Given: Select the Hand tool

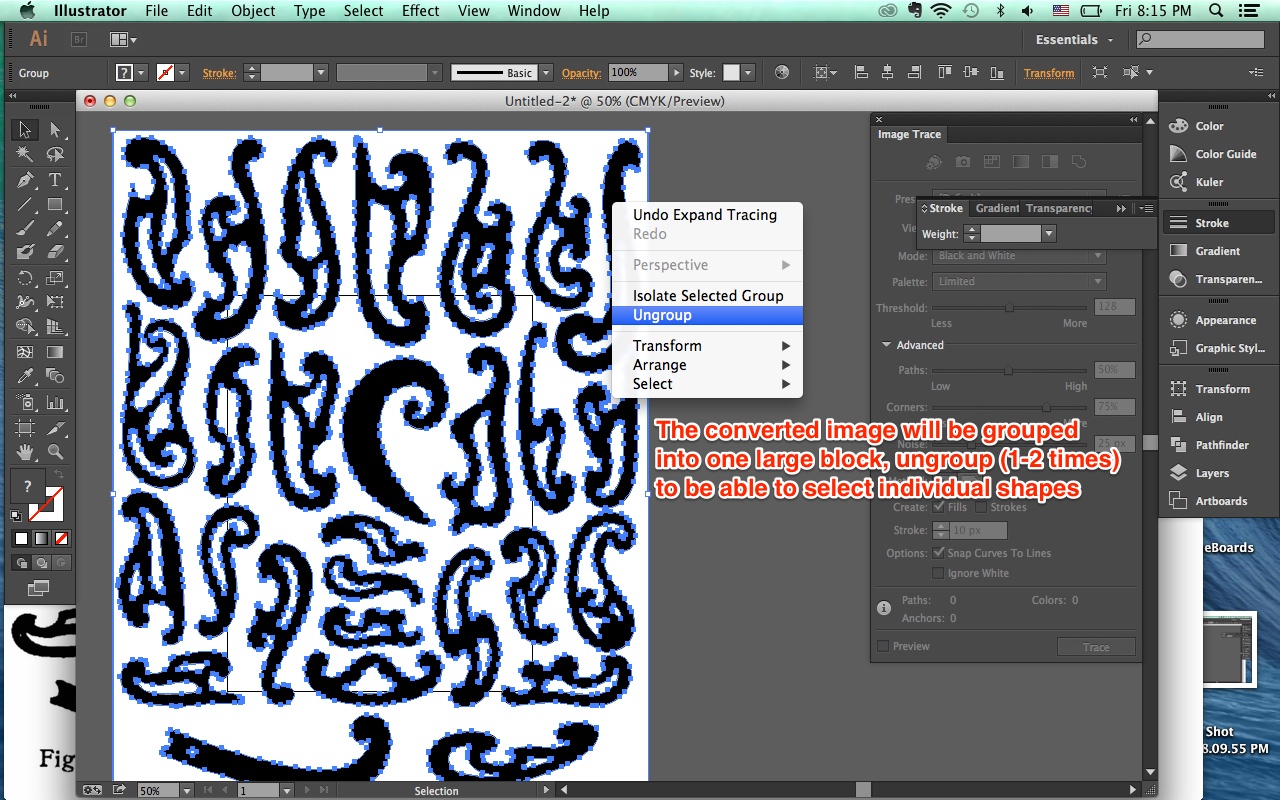Looking at the screenshot, I should [x=26, y=453].
